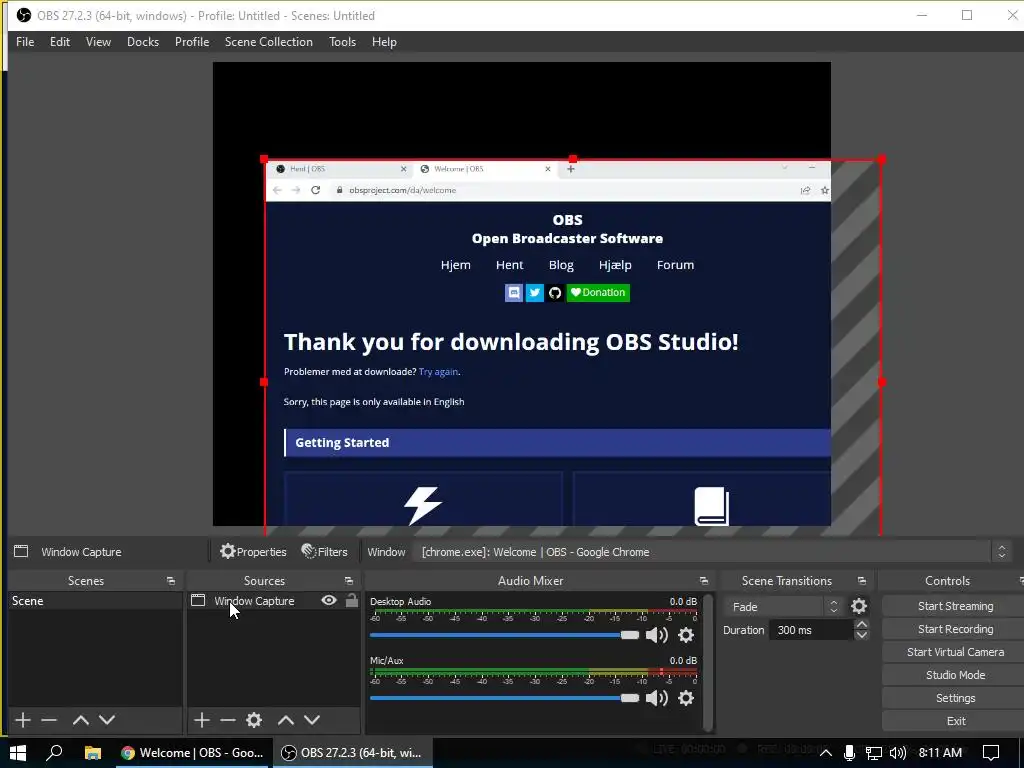Show hidden system tray icons

click(x=825, y=753)
